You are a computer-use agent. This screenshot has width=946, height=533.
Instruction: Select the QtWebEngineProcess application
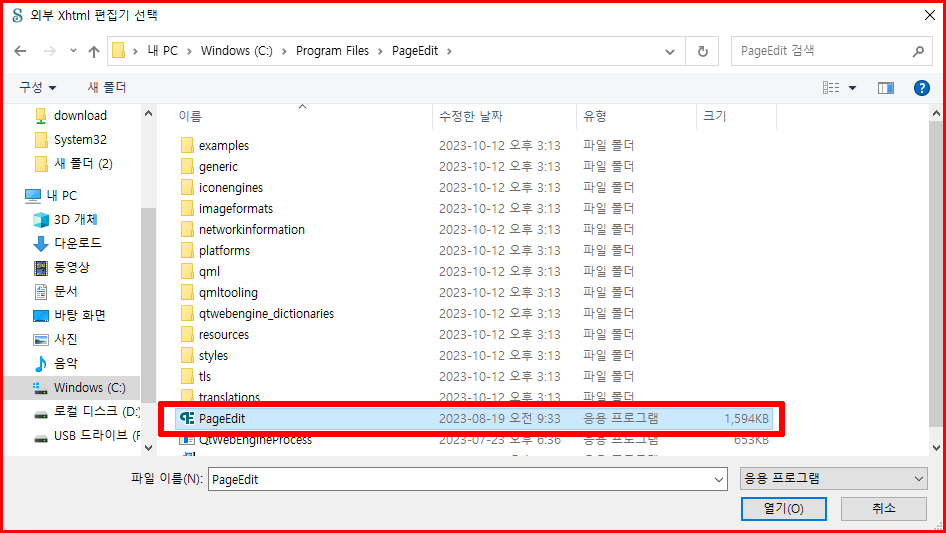pyautogui.click(x=255, y=440)
